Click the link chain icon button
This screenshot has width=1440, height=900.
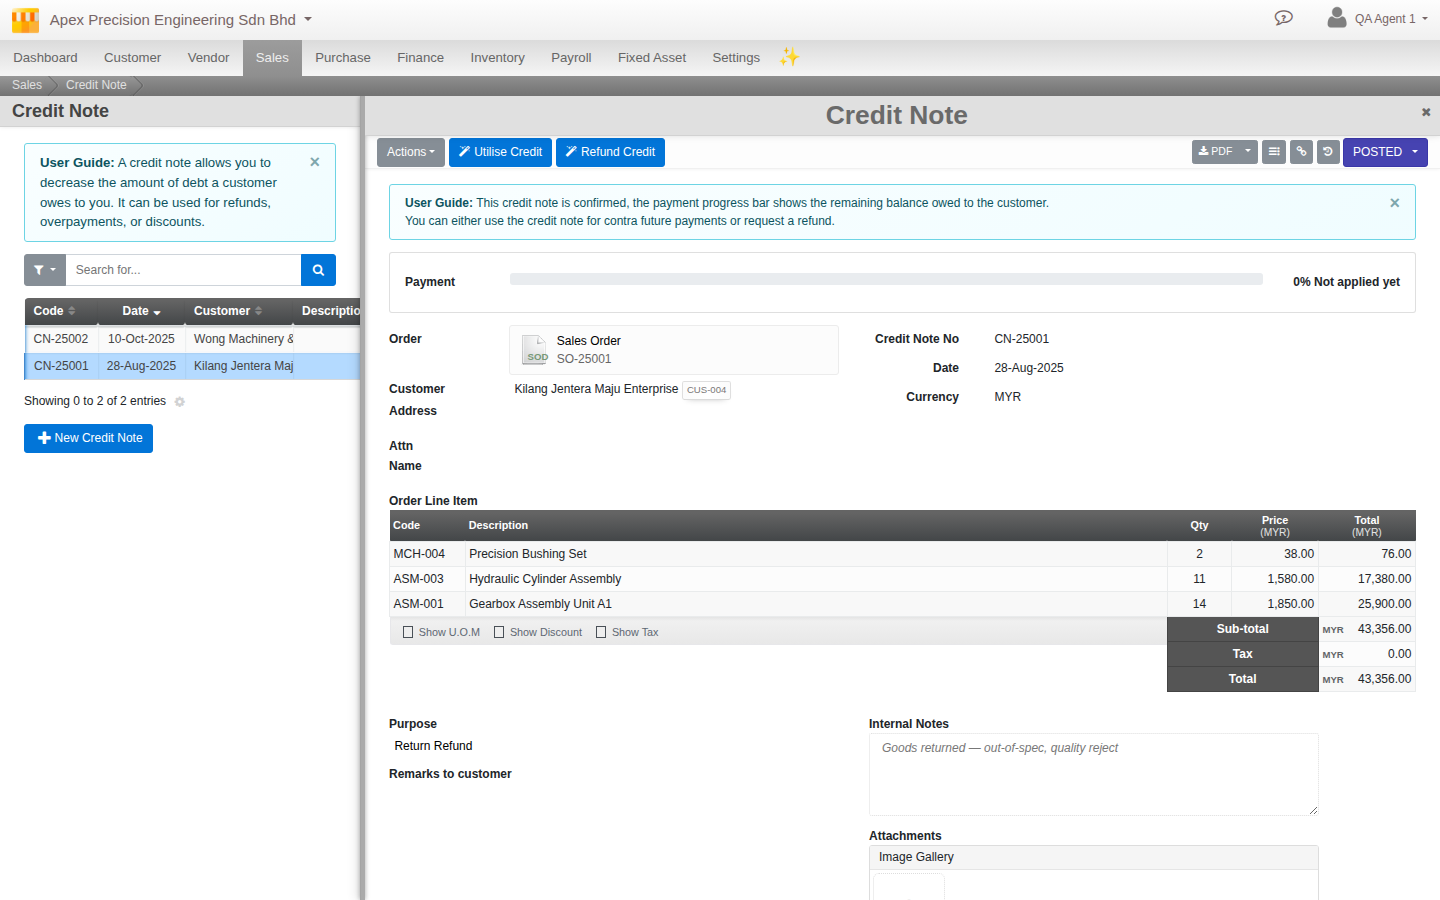pyautogui.click(x=1301, y=152)
